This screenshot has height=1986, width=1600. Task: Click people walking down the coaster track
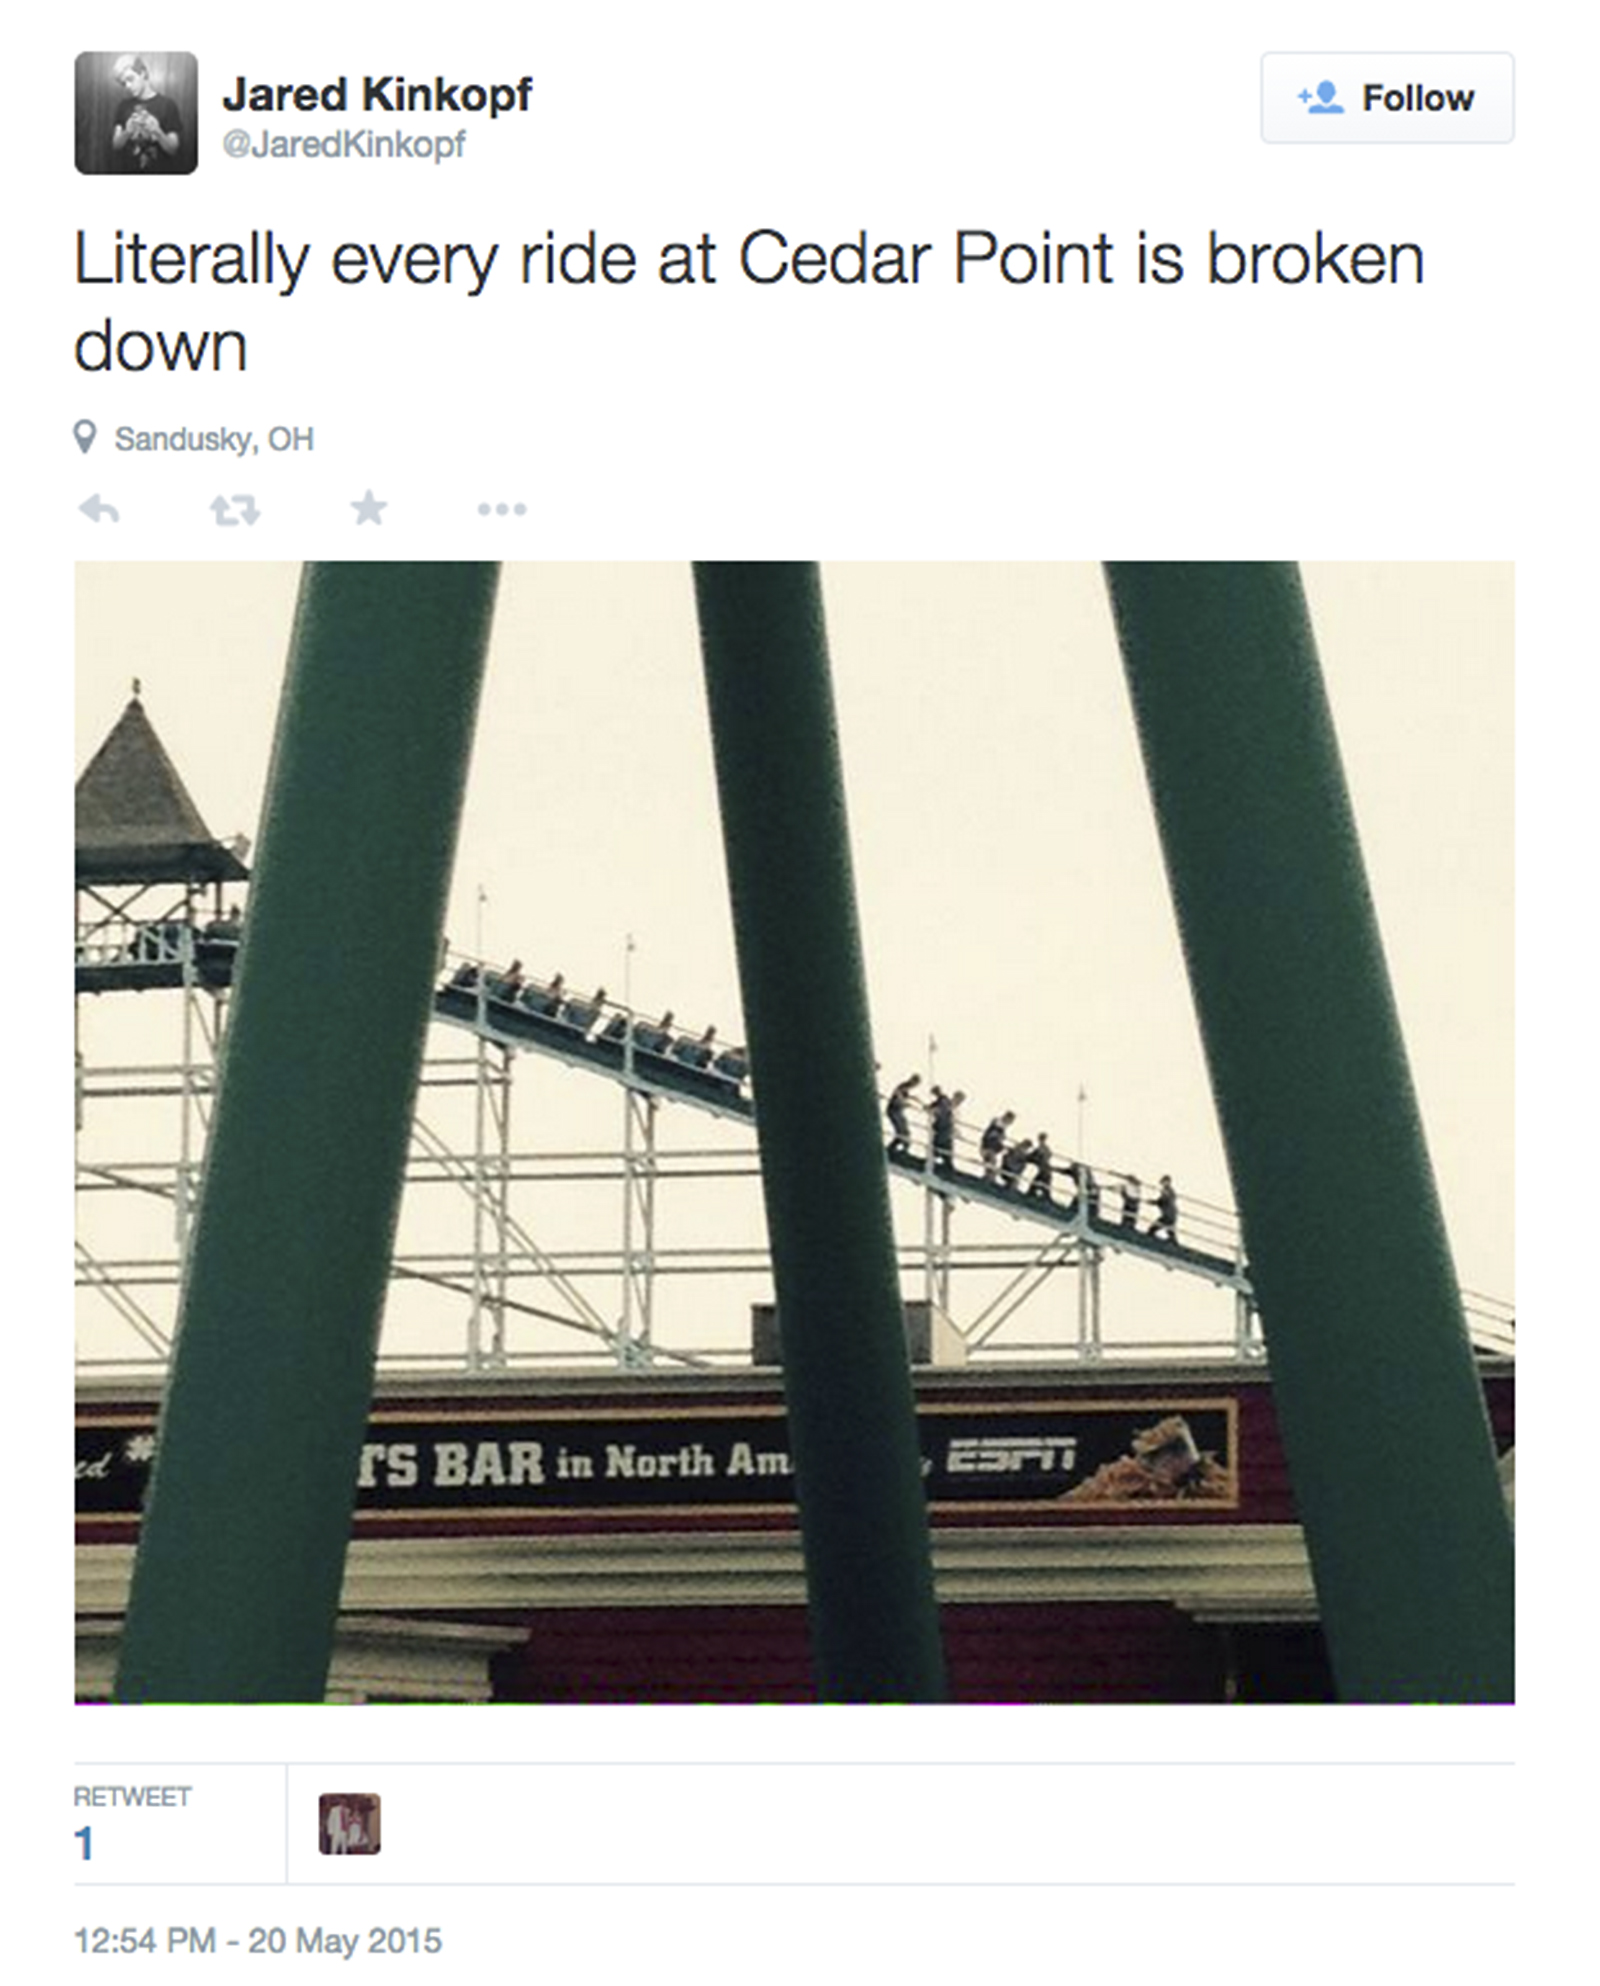[x=1030, y=1150]
